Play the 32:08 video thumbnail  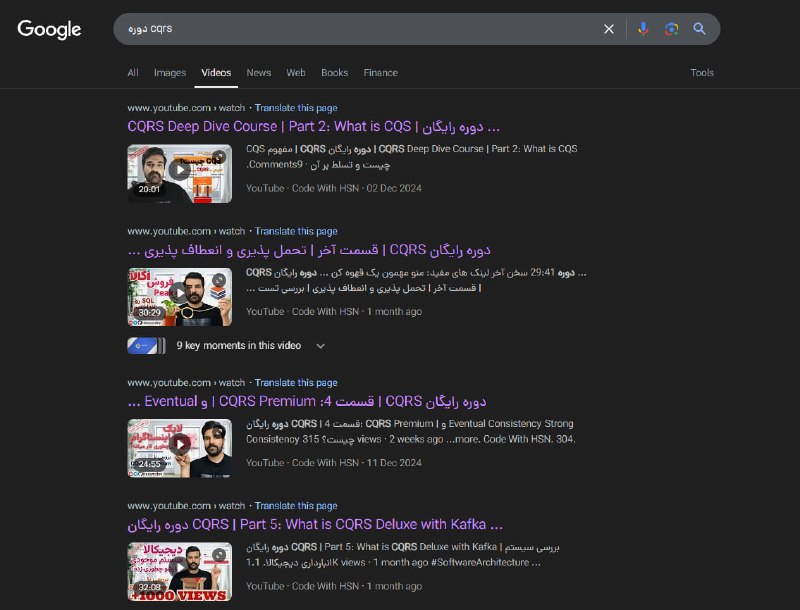pyautogui.click(x=180, y=572)
